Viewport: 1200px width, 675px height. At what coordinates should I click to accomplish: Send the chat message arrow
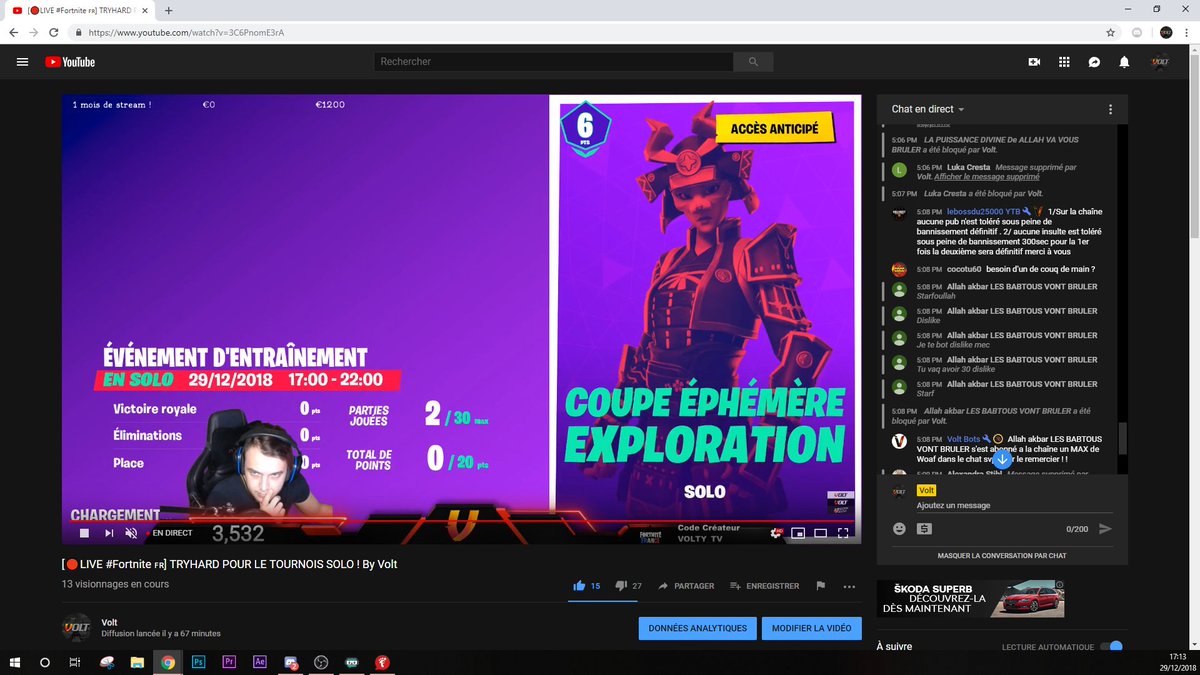[1105, 529]
